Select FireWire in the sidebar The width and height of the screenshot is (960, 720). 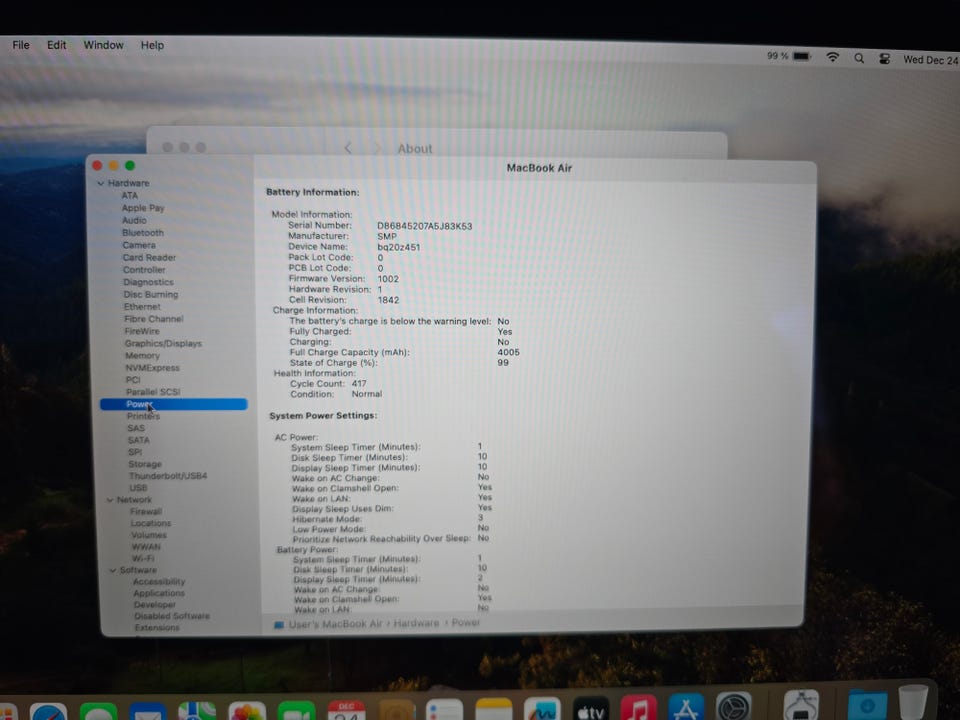pyautogui.click(x=142, y=331)
